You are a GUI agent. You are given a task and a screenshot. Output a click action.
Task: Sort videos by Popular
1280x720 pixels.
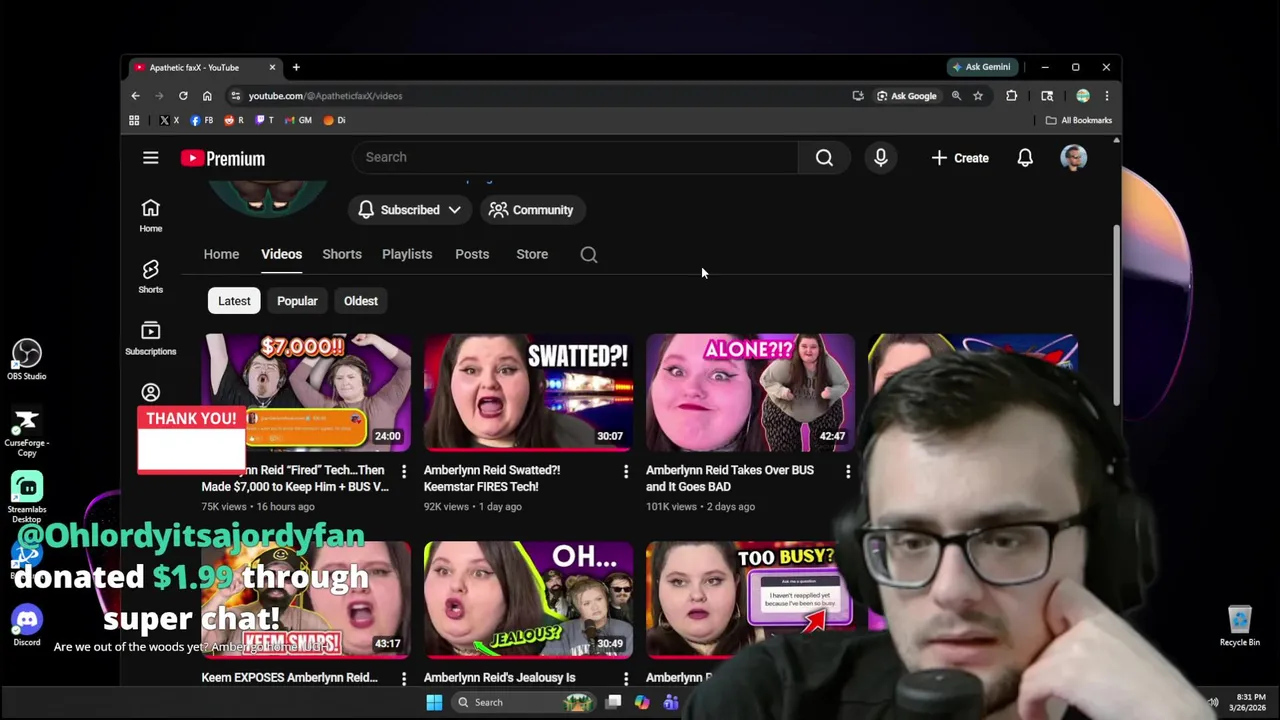tap(297, 301)
